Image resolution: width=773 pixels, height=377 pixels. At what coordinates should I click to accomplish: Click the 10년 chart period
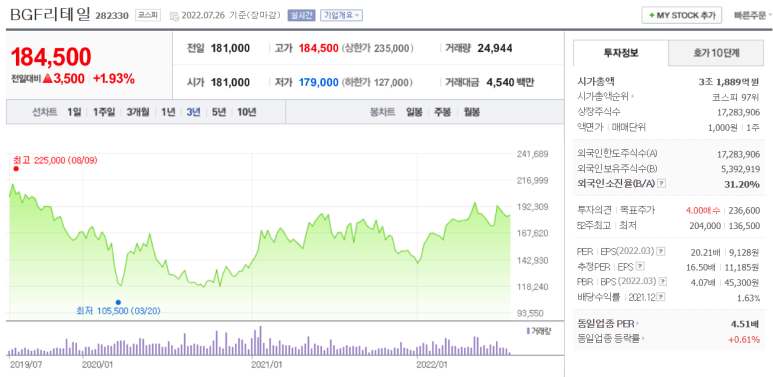pyautogui.click(x=246, y=112)
